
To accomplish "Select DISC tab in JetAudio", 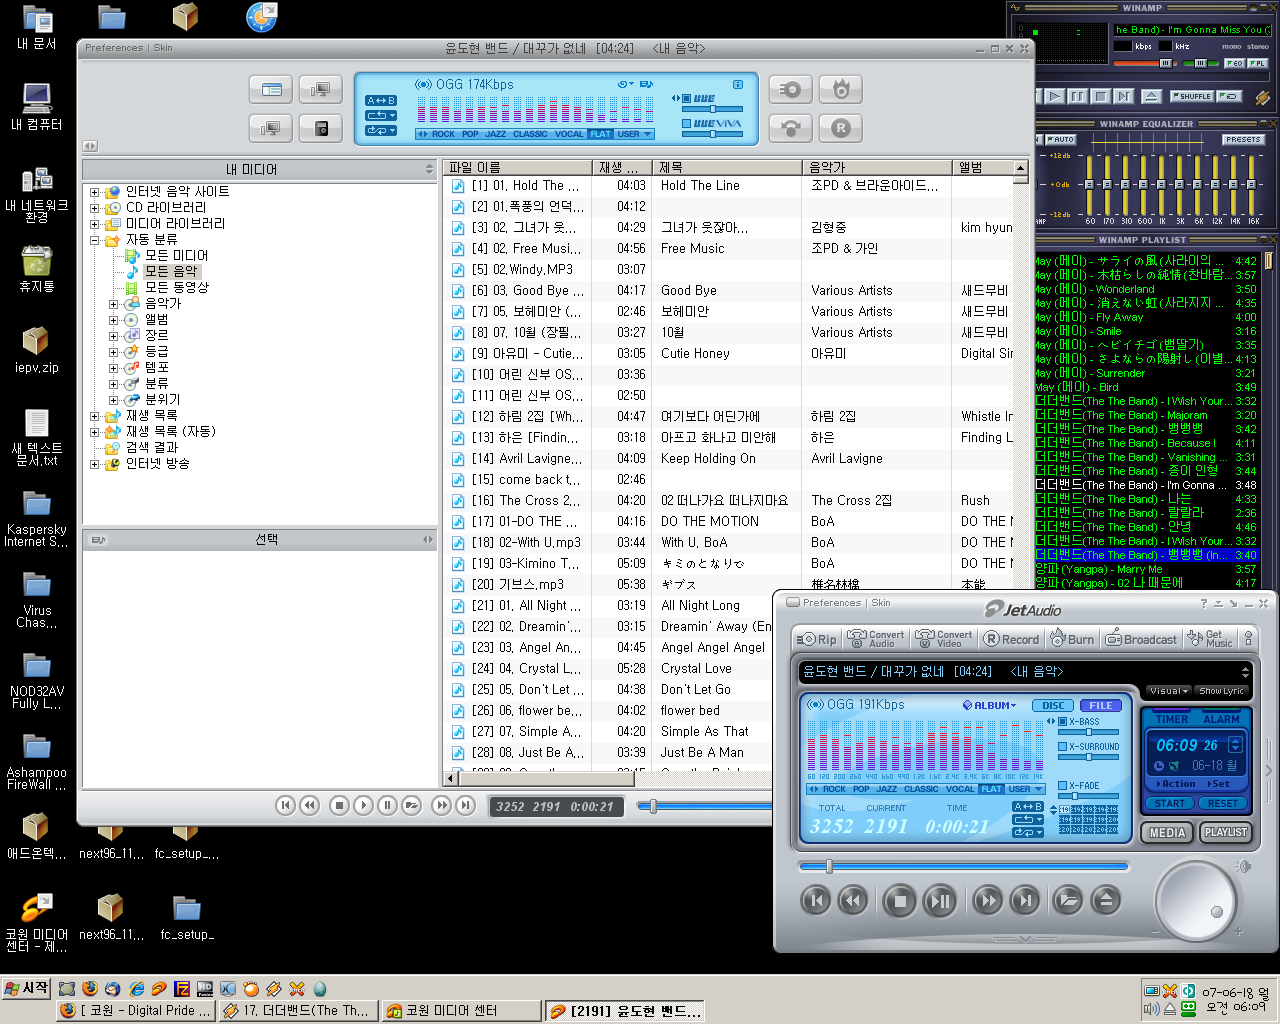I will [1053, 705].
